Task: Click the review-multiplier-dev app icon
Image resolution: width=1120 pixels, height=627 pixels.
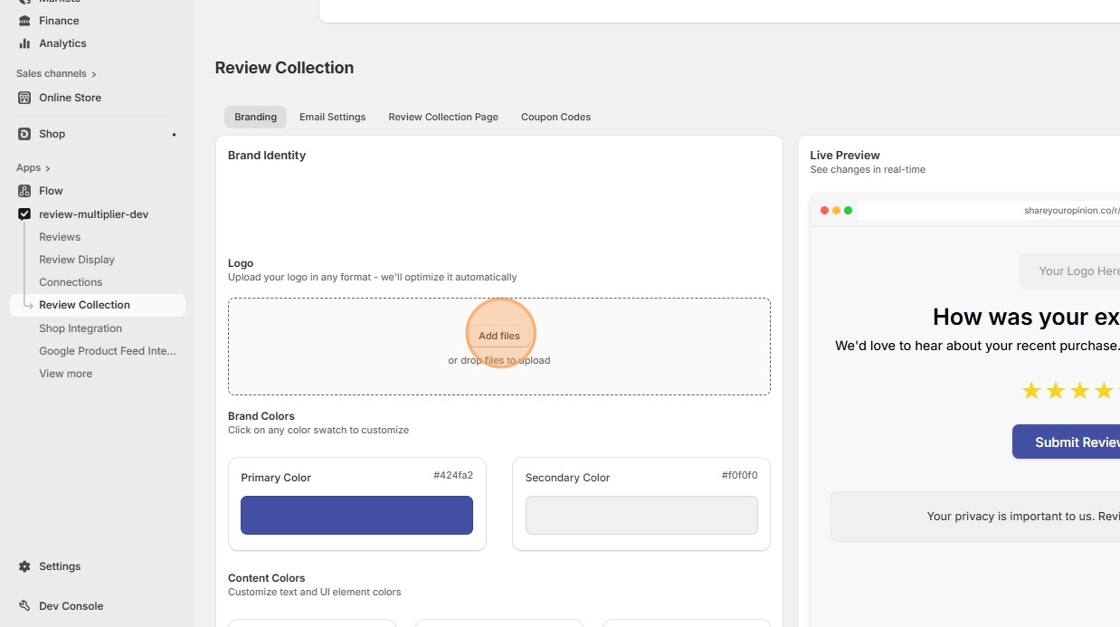Action: (25, 214)
